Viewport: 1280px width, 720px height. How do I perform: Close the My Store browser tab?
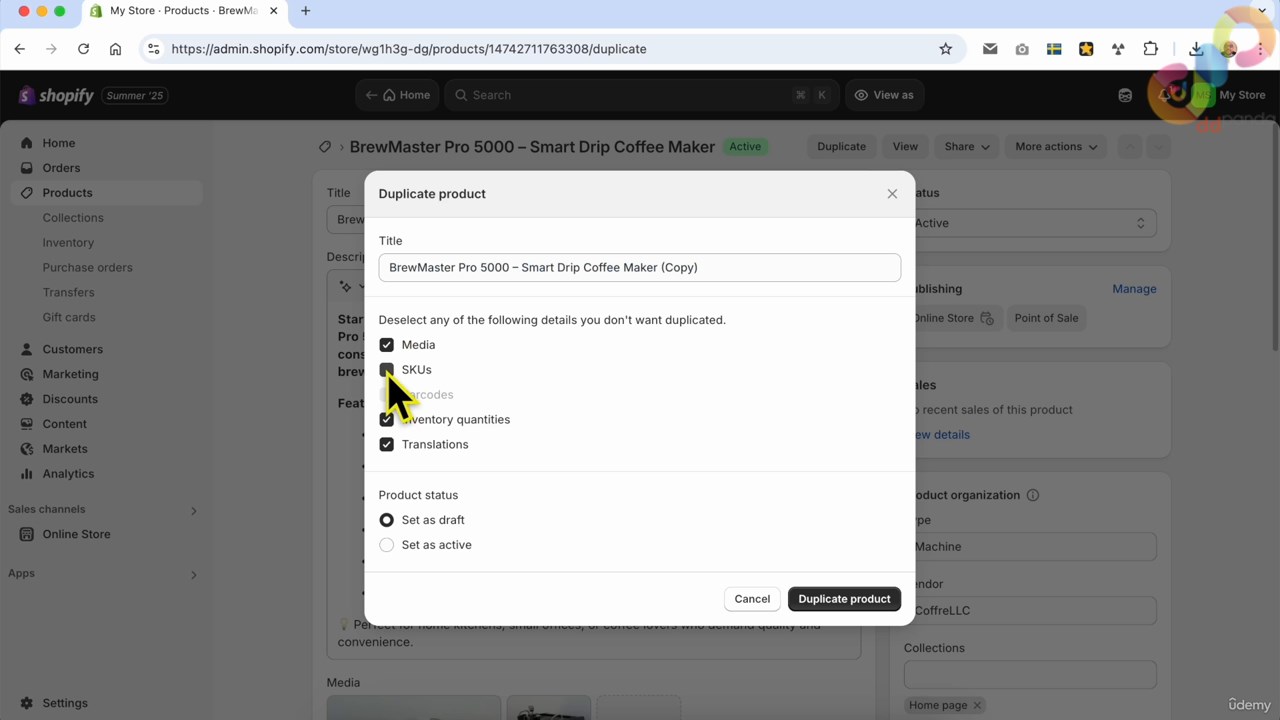pyautogui.click(x=273, y=11)
